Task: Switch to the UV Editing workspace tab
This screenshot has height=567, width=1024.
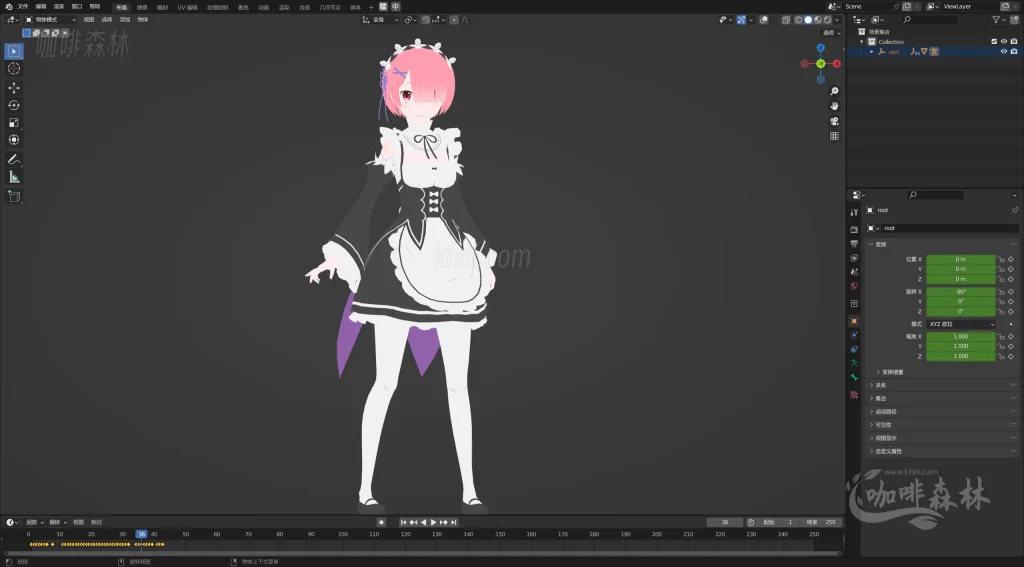Action: [187, 7]
